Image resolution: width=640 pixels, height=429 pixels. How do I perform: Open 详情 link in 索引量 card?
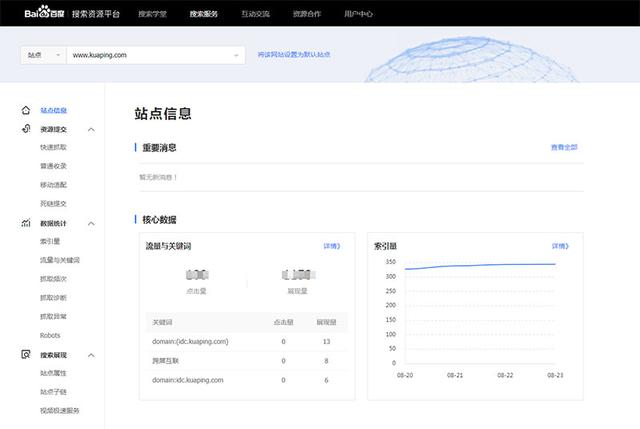click(x=560, y=246)
